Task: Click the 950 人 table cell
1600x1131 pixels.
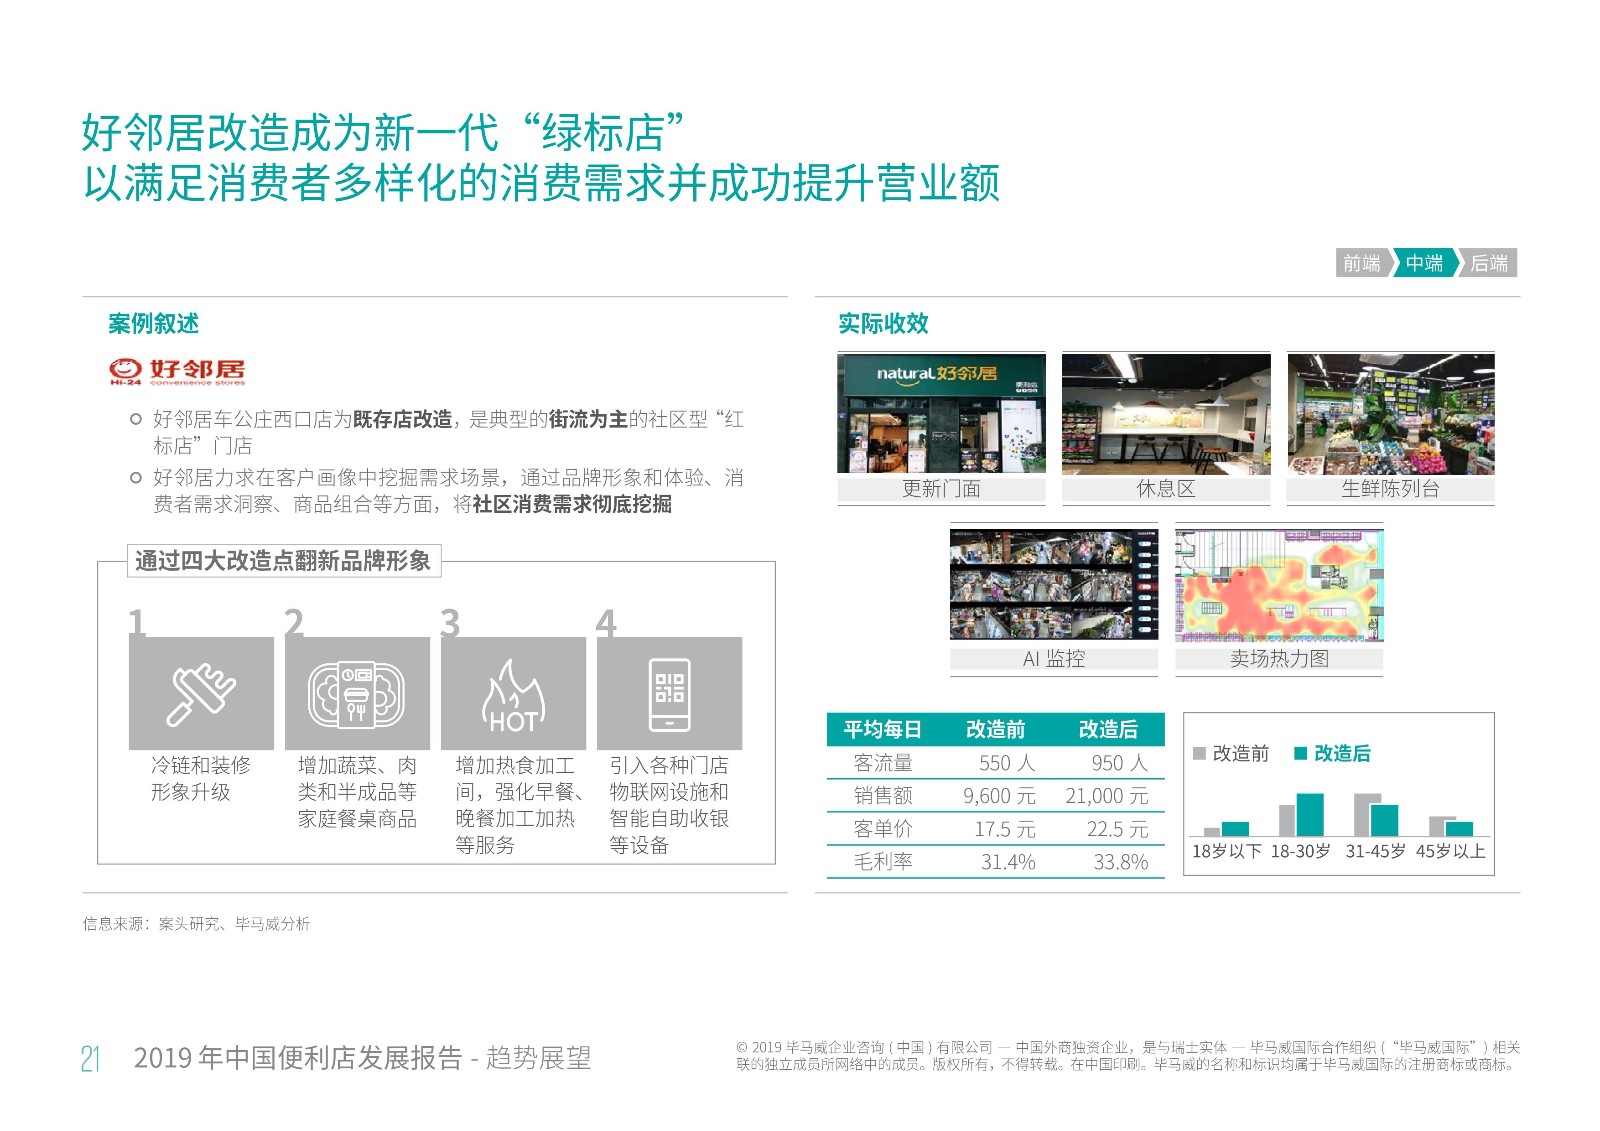Action: tap(1120, 763)
